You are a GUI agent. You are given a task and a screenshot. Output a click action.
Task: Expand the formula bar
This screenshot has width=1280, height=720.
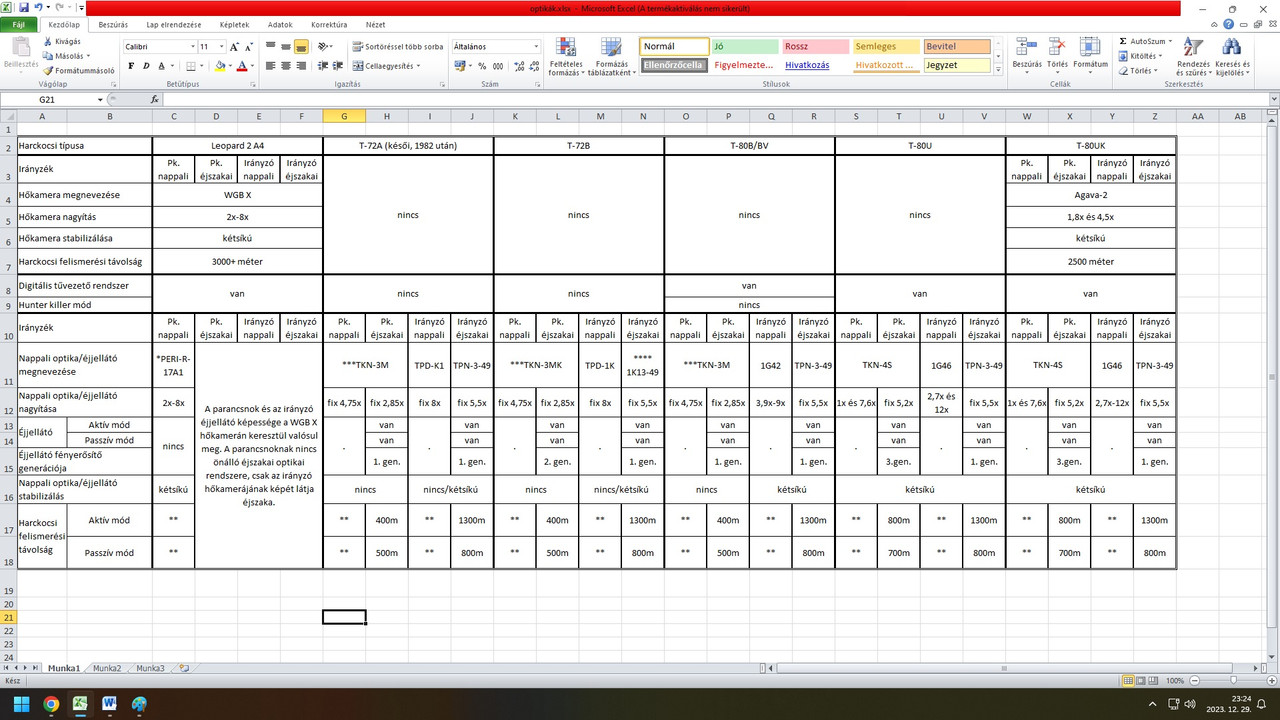coord(1272,100)
